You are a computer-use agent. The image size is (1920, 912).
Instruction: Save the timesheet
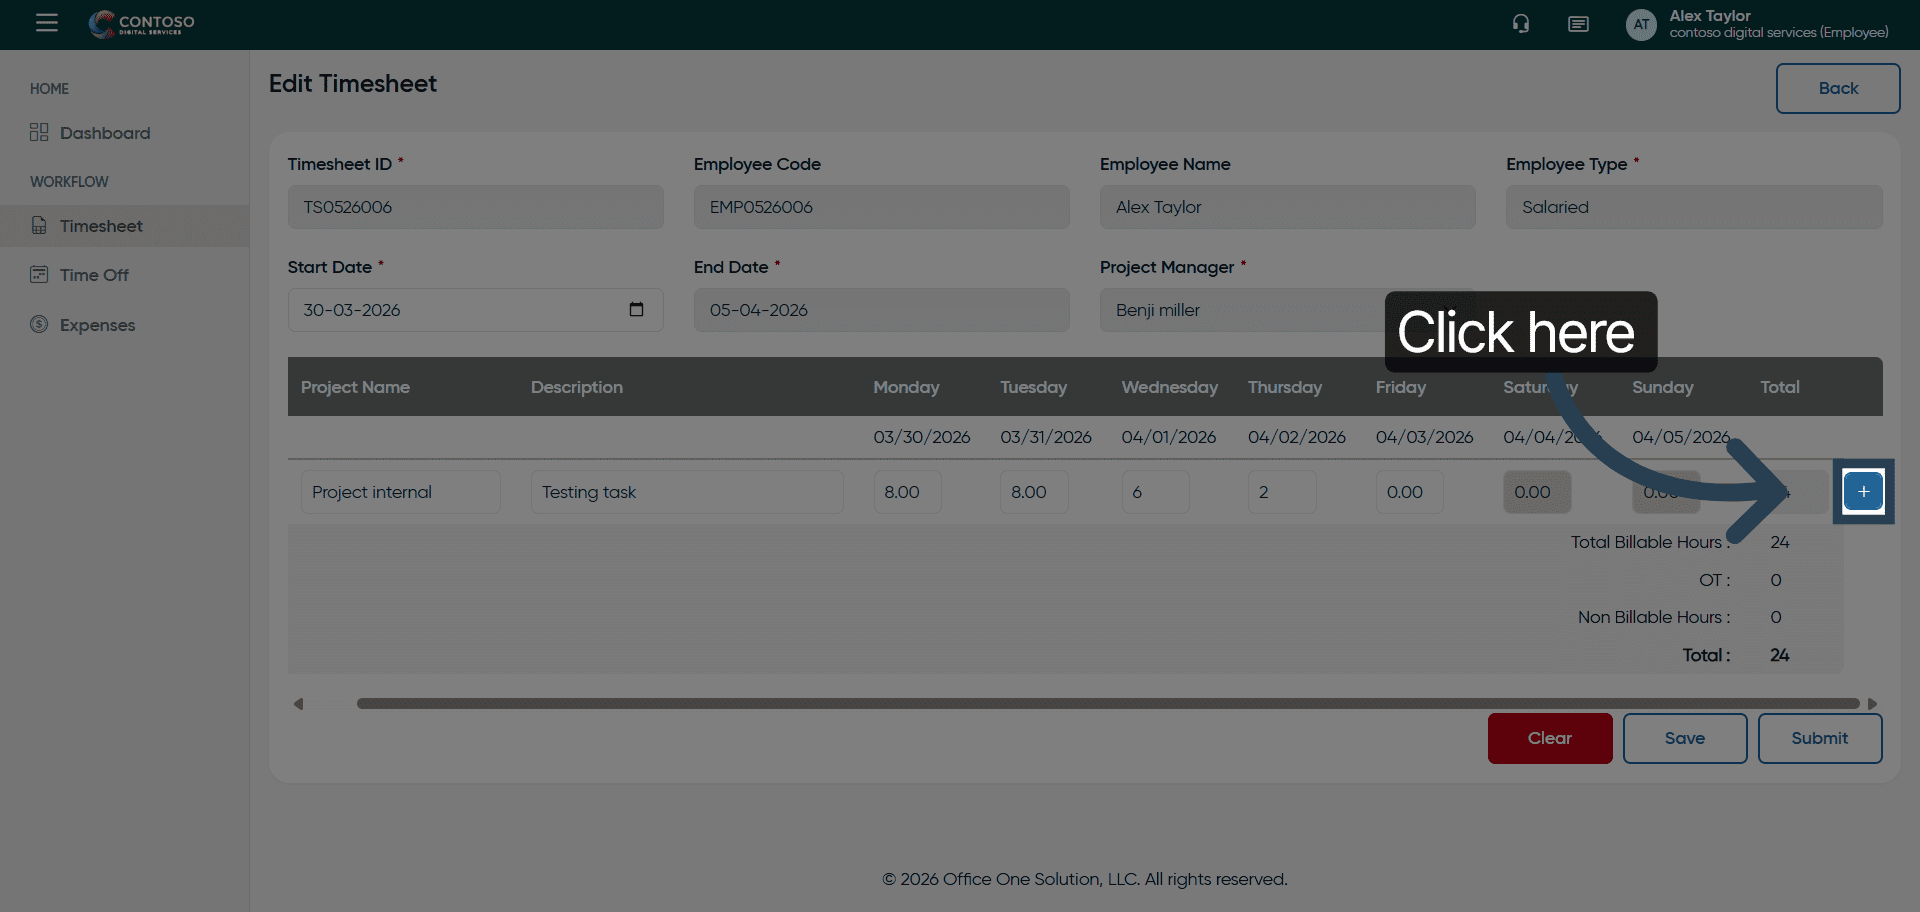[1684, 738]
